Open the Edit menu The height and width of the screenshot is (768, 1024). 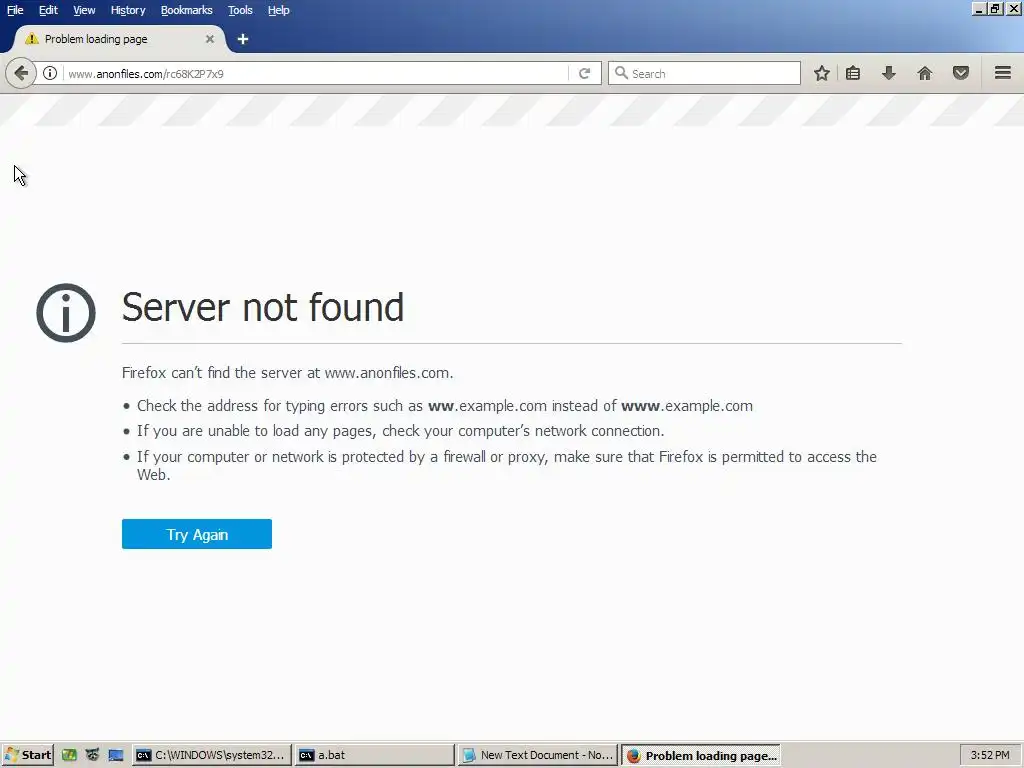[48, 10]
